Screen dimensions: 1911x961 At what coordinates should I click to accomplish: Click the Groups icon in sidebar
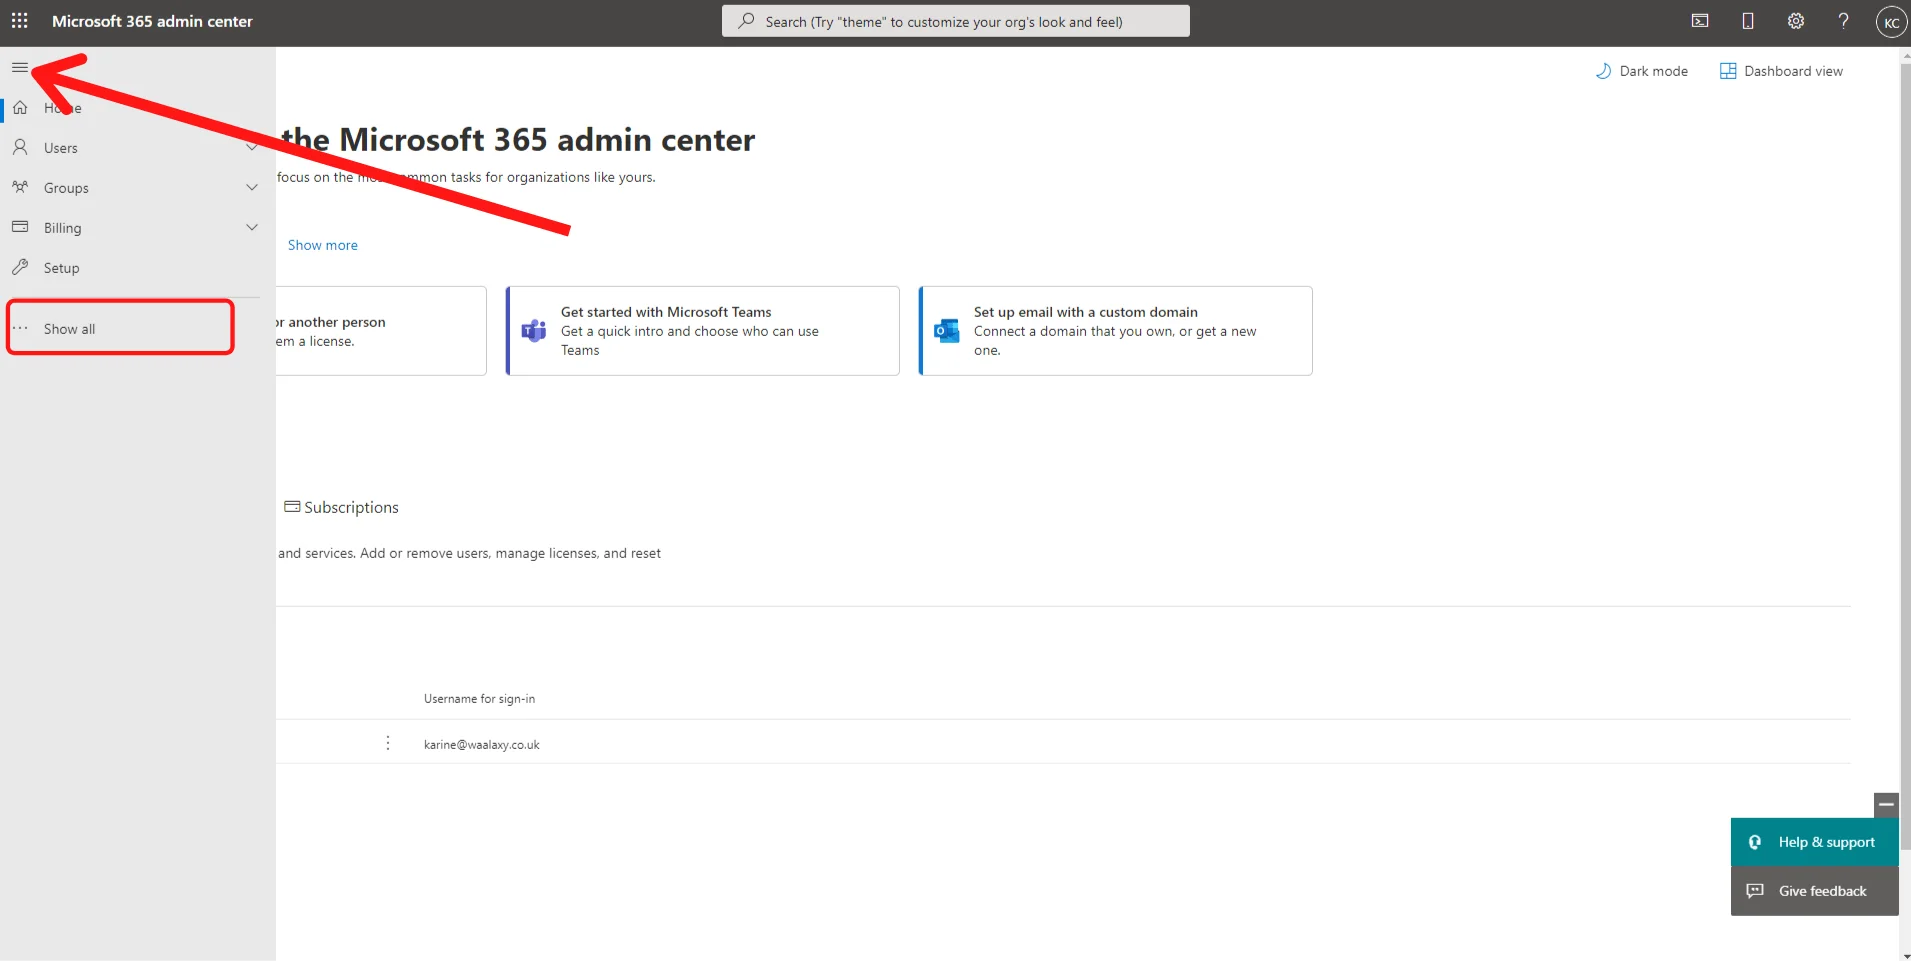[20, 188]
